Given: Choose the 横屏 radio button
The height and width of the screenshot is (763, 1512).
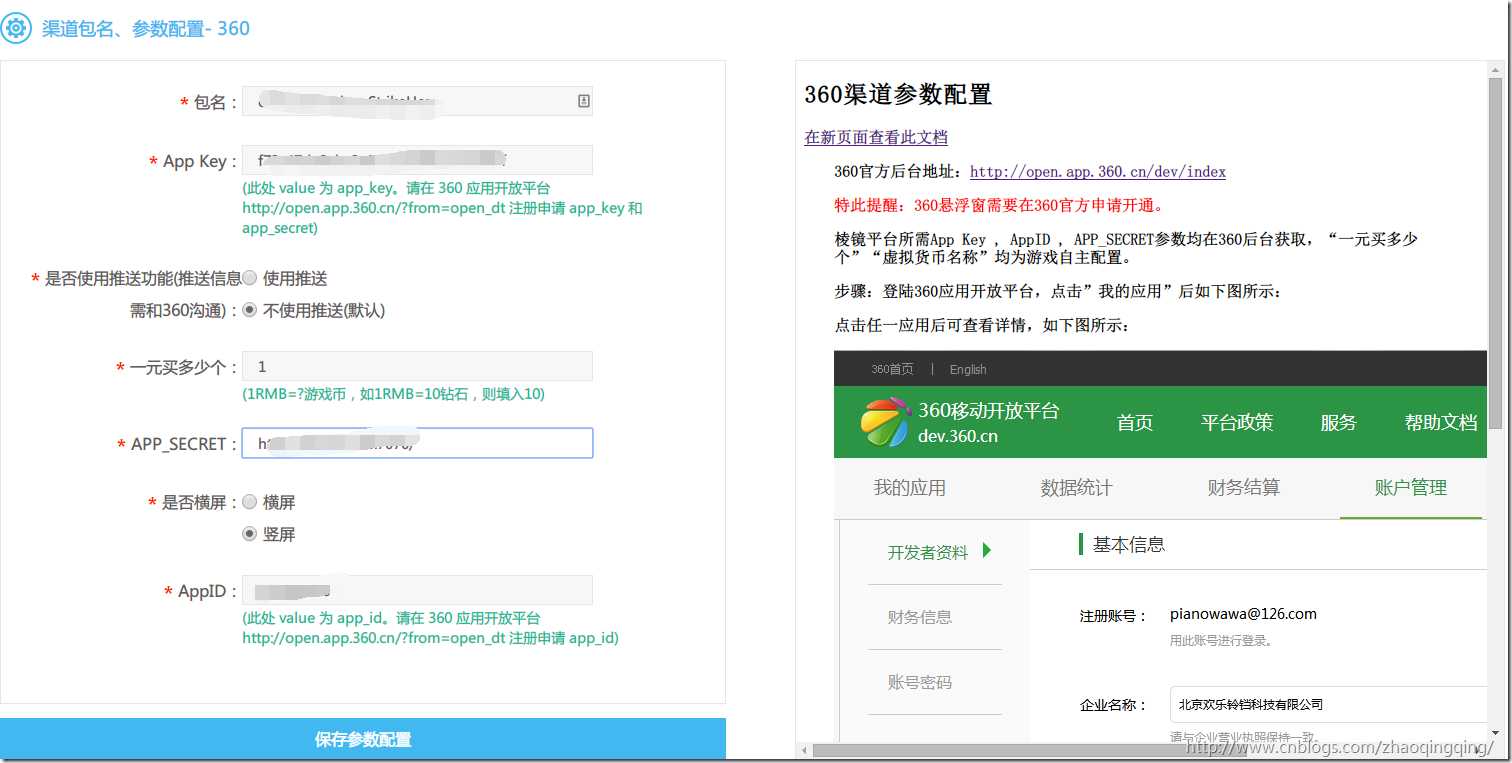Looking at the screenshot, I should click(x=250, y=502).
